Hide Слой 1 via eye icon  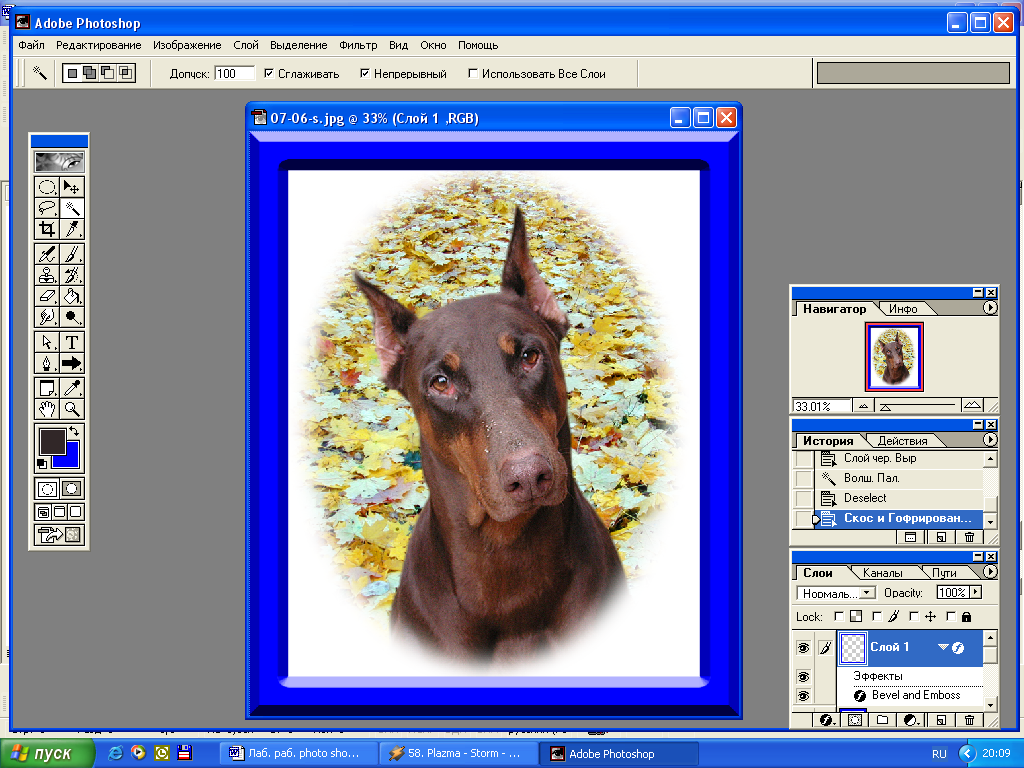tap(803, 648)
